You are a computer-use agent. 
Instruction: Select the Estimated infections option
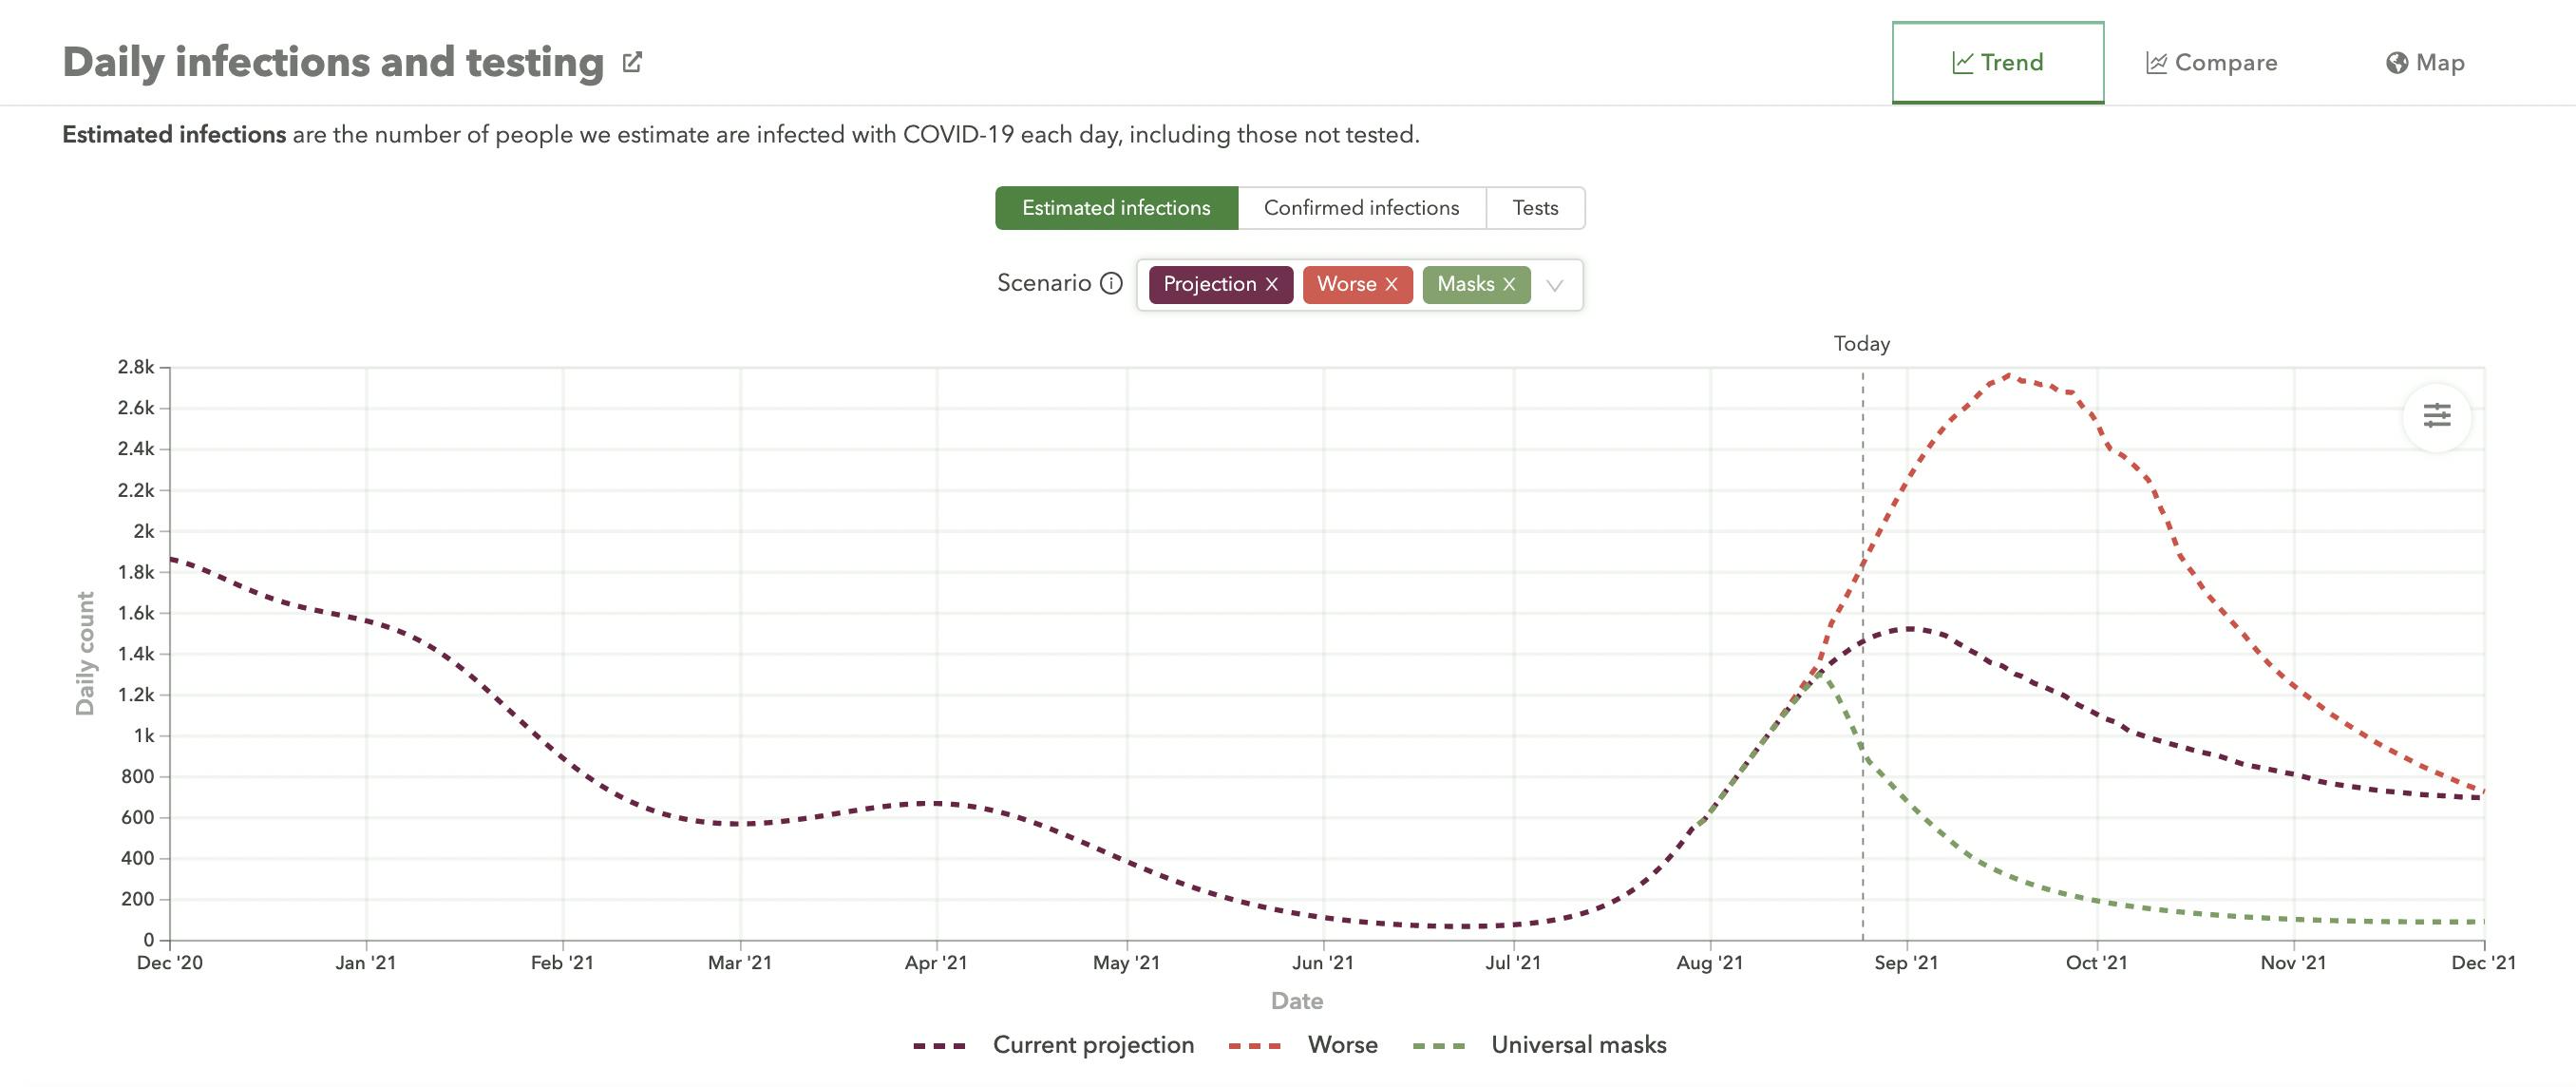tap(1116, 208)
